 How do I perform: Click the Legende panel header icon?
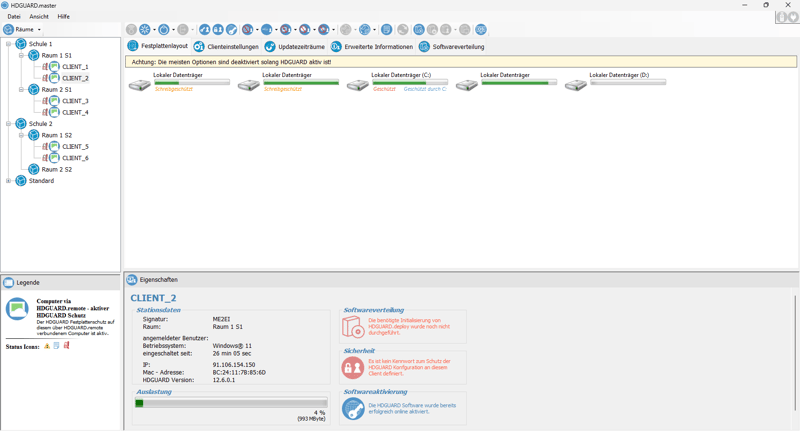pyautogui.click(x=9, y=282)
